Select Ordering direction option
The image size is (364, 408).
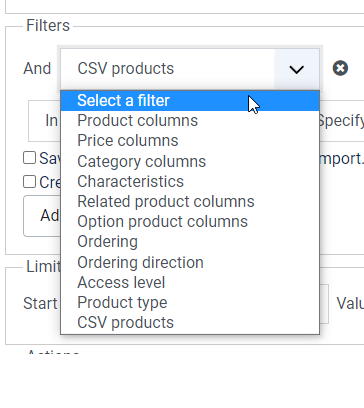[190, 262]
